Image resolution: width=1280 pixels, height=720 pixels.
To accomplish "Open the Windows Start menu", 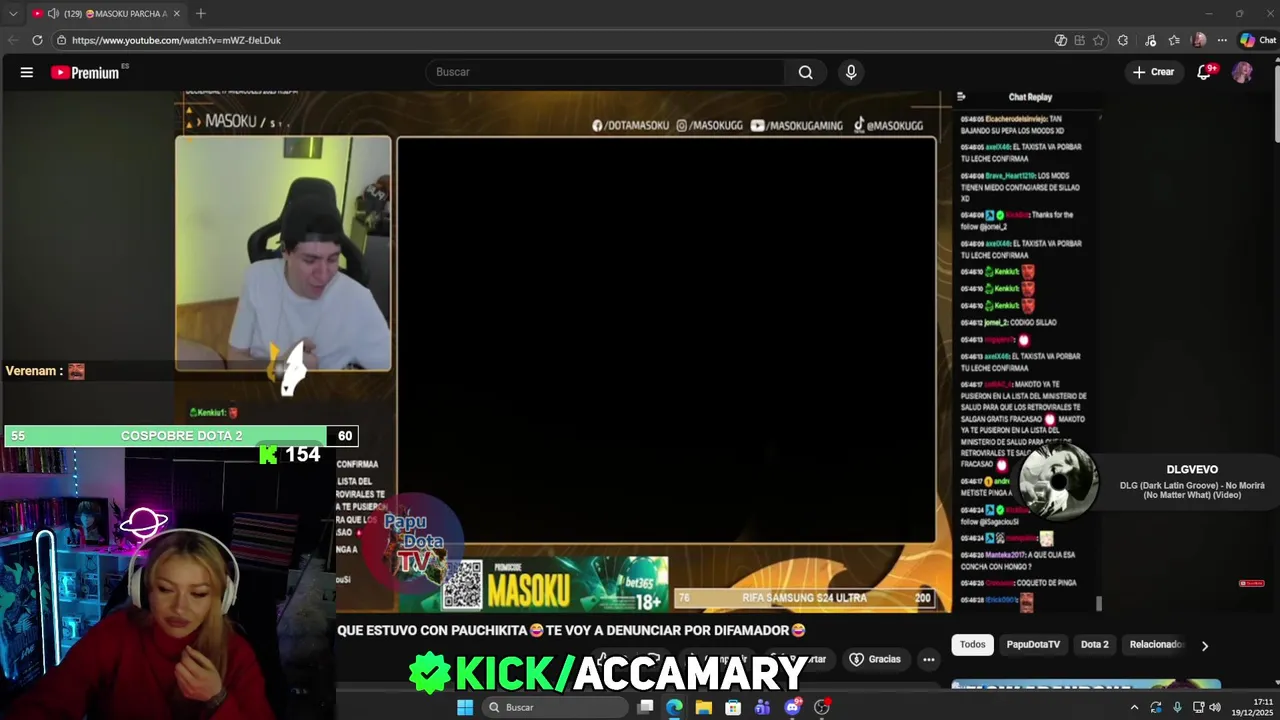I will (x=465, y=707).
